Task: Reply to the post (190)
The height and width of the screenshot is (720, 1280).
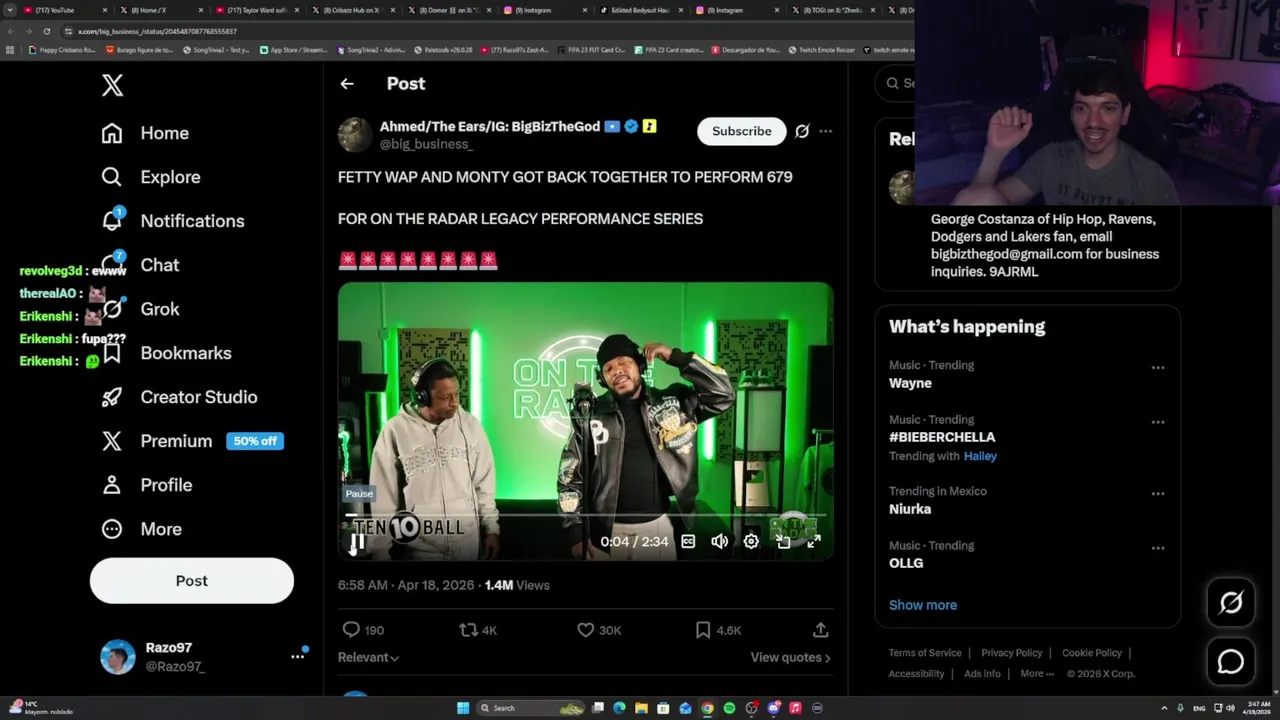Action: click(x=363, y=630)
